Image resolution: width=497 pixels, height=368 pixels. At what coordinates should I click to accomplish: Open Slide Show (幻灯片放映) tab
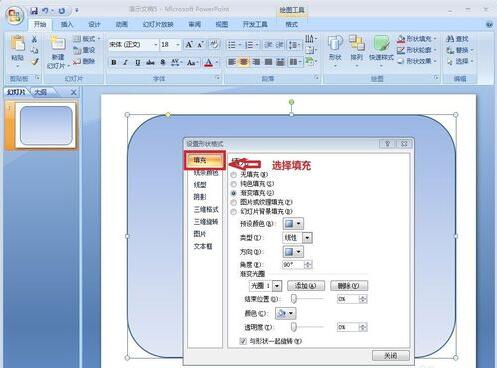point(158,24)
